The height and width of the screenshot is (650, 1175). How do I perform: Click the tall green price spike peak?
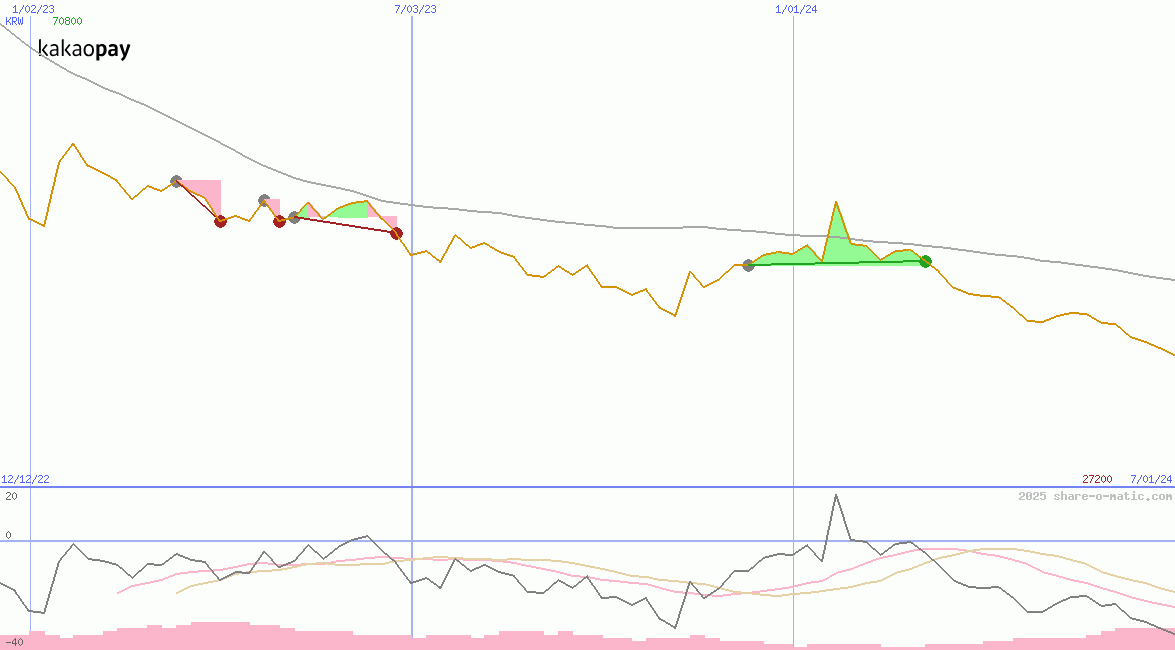coord(835,203)
